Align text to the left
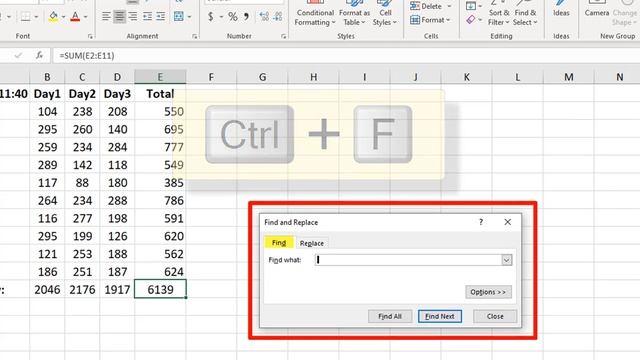The width and height of the screenshot is (640, 360). click(x=106, y=16)
